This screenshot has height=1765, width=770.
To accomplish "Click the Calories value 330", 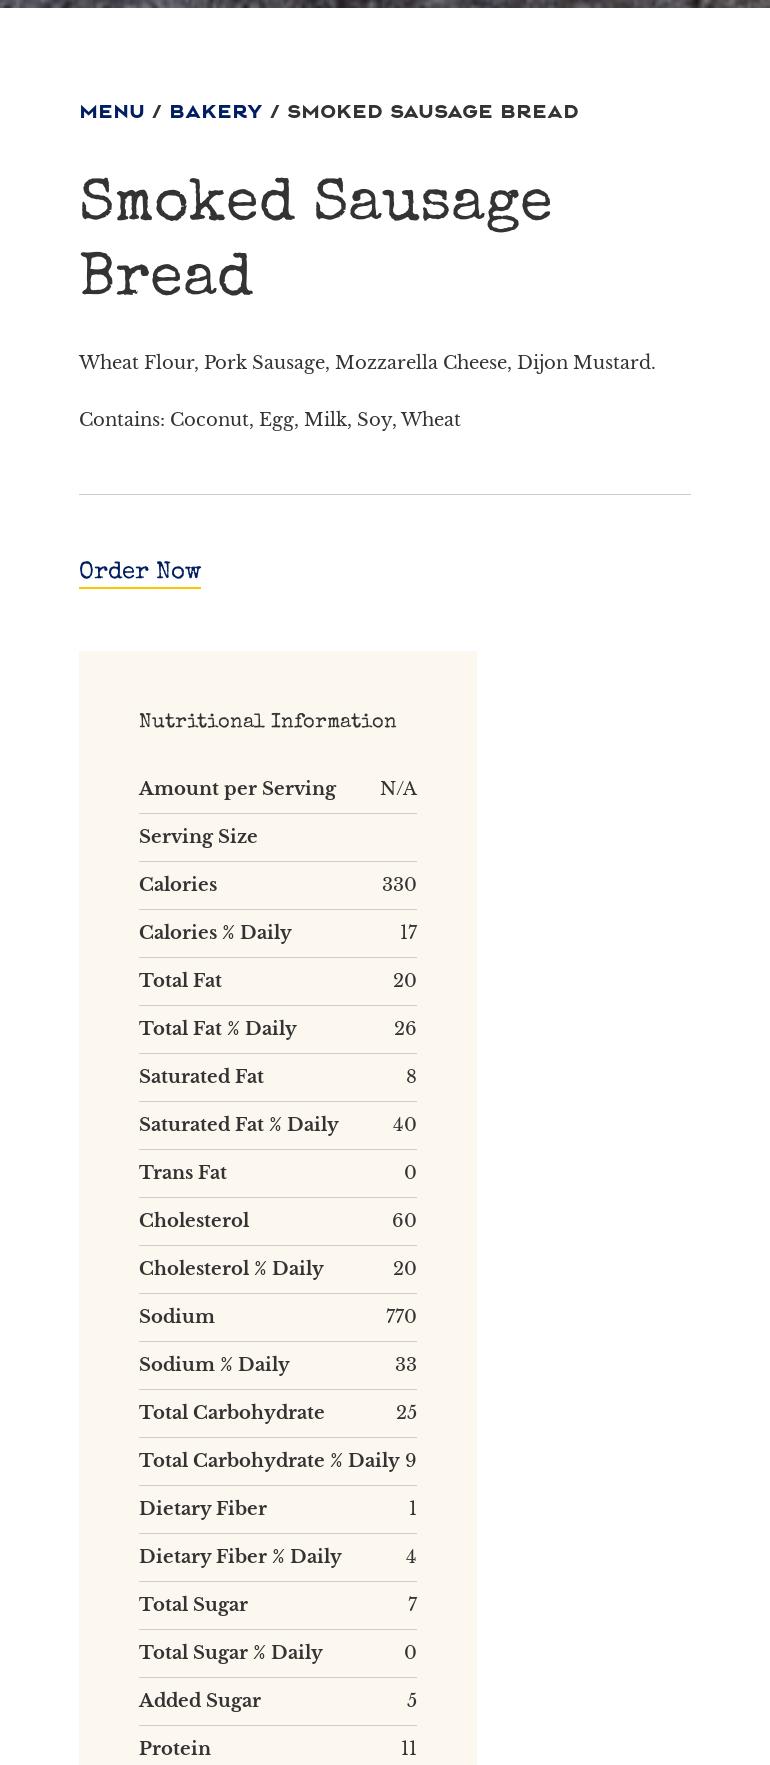I will pos(399,885).
